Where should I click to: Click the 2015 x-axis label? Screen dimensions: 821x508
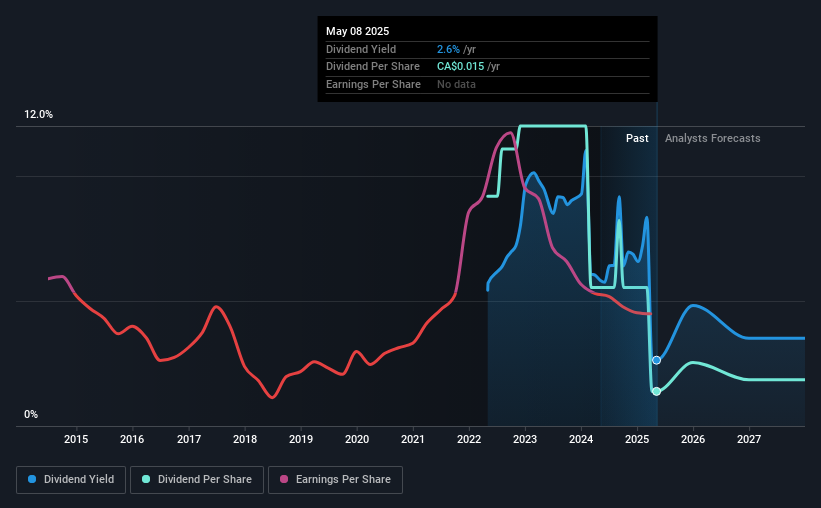click(76, 439)
